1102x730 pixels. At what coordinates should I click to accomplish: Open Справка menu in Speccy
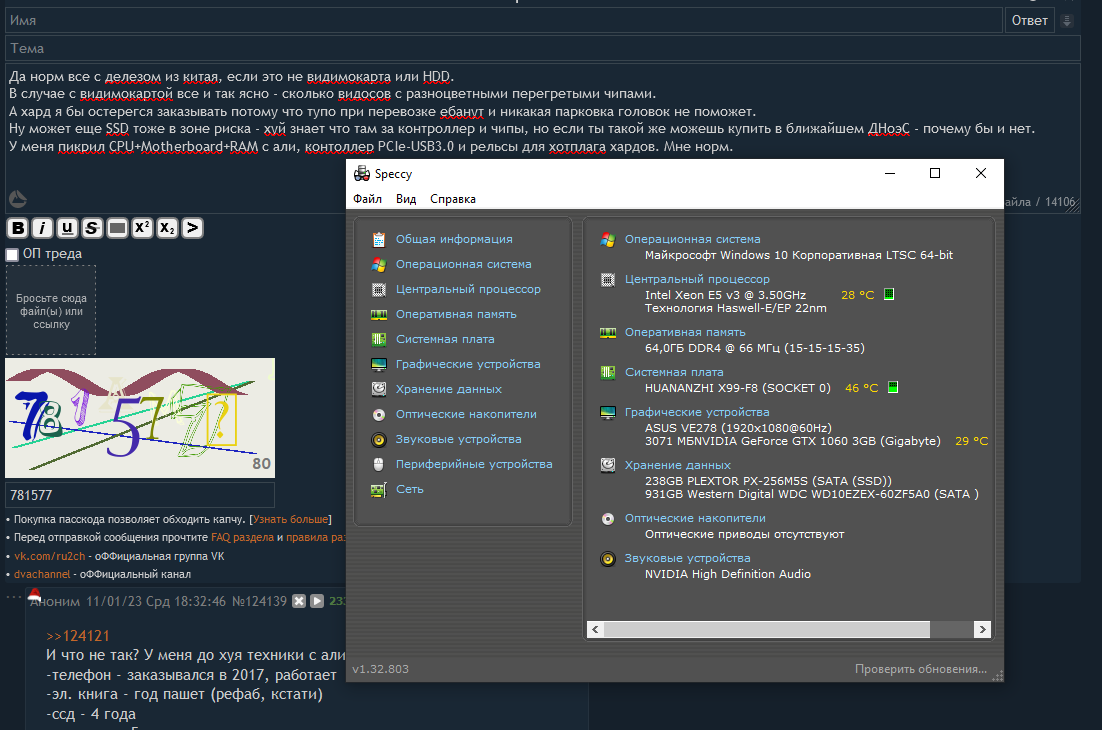point(453,199)
